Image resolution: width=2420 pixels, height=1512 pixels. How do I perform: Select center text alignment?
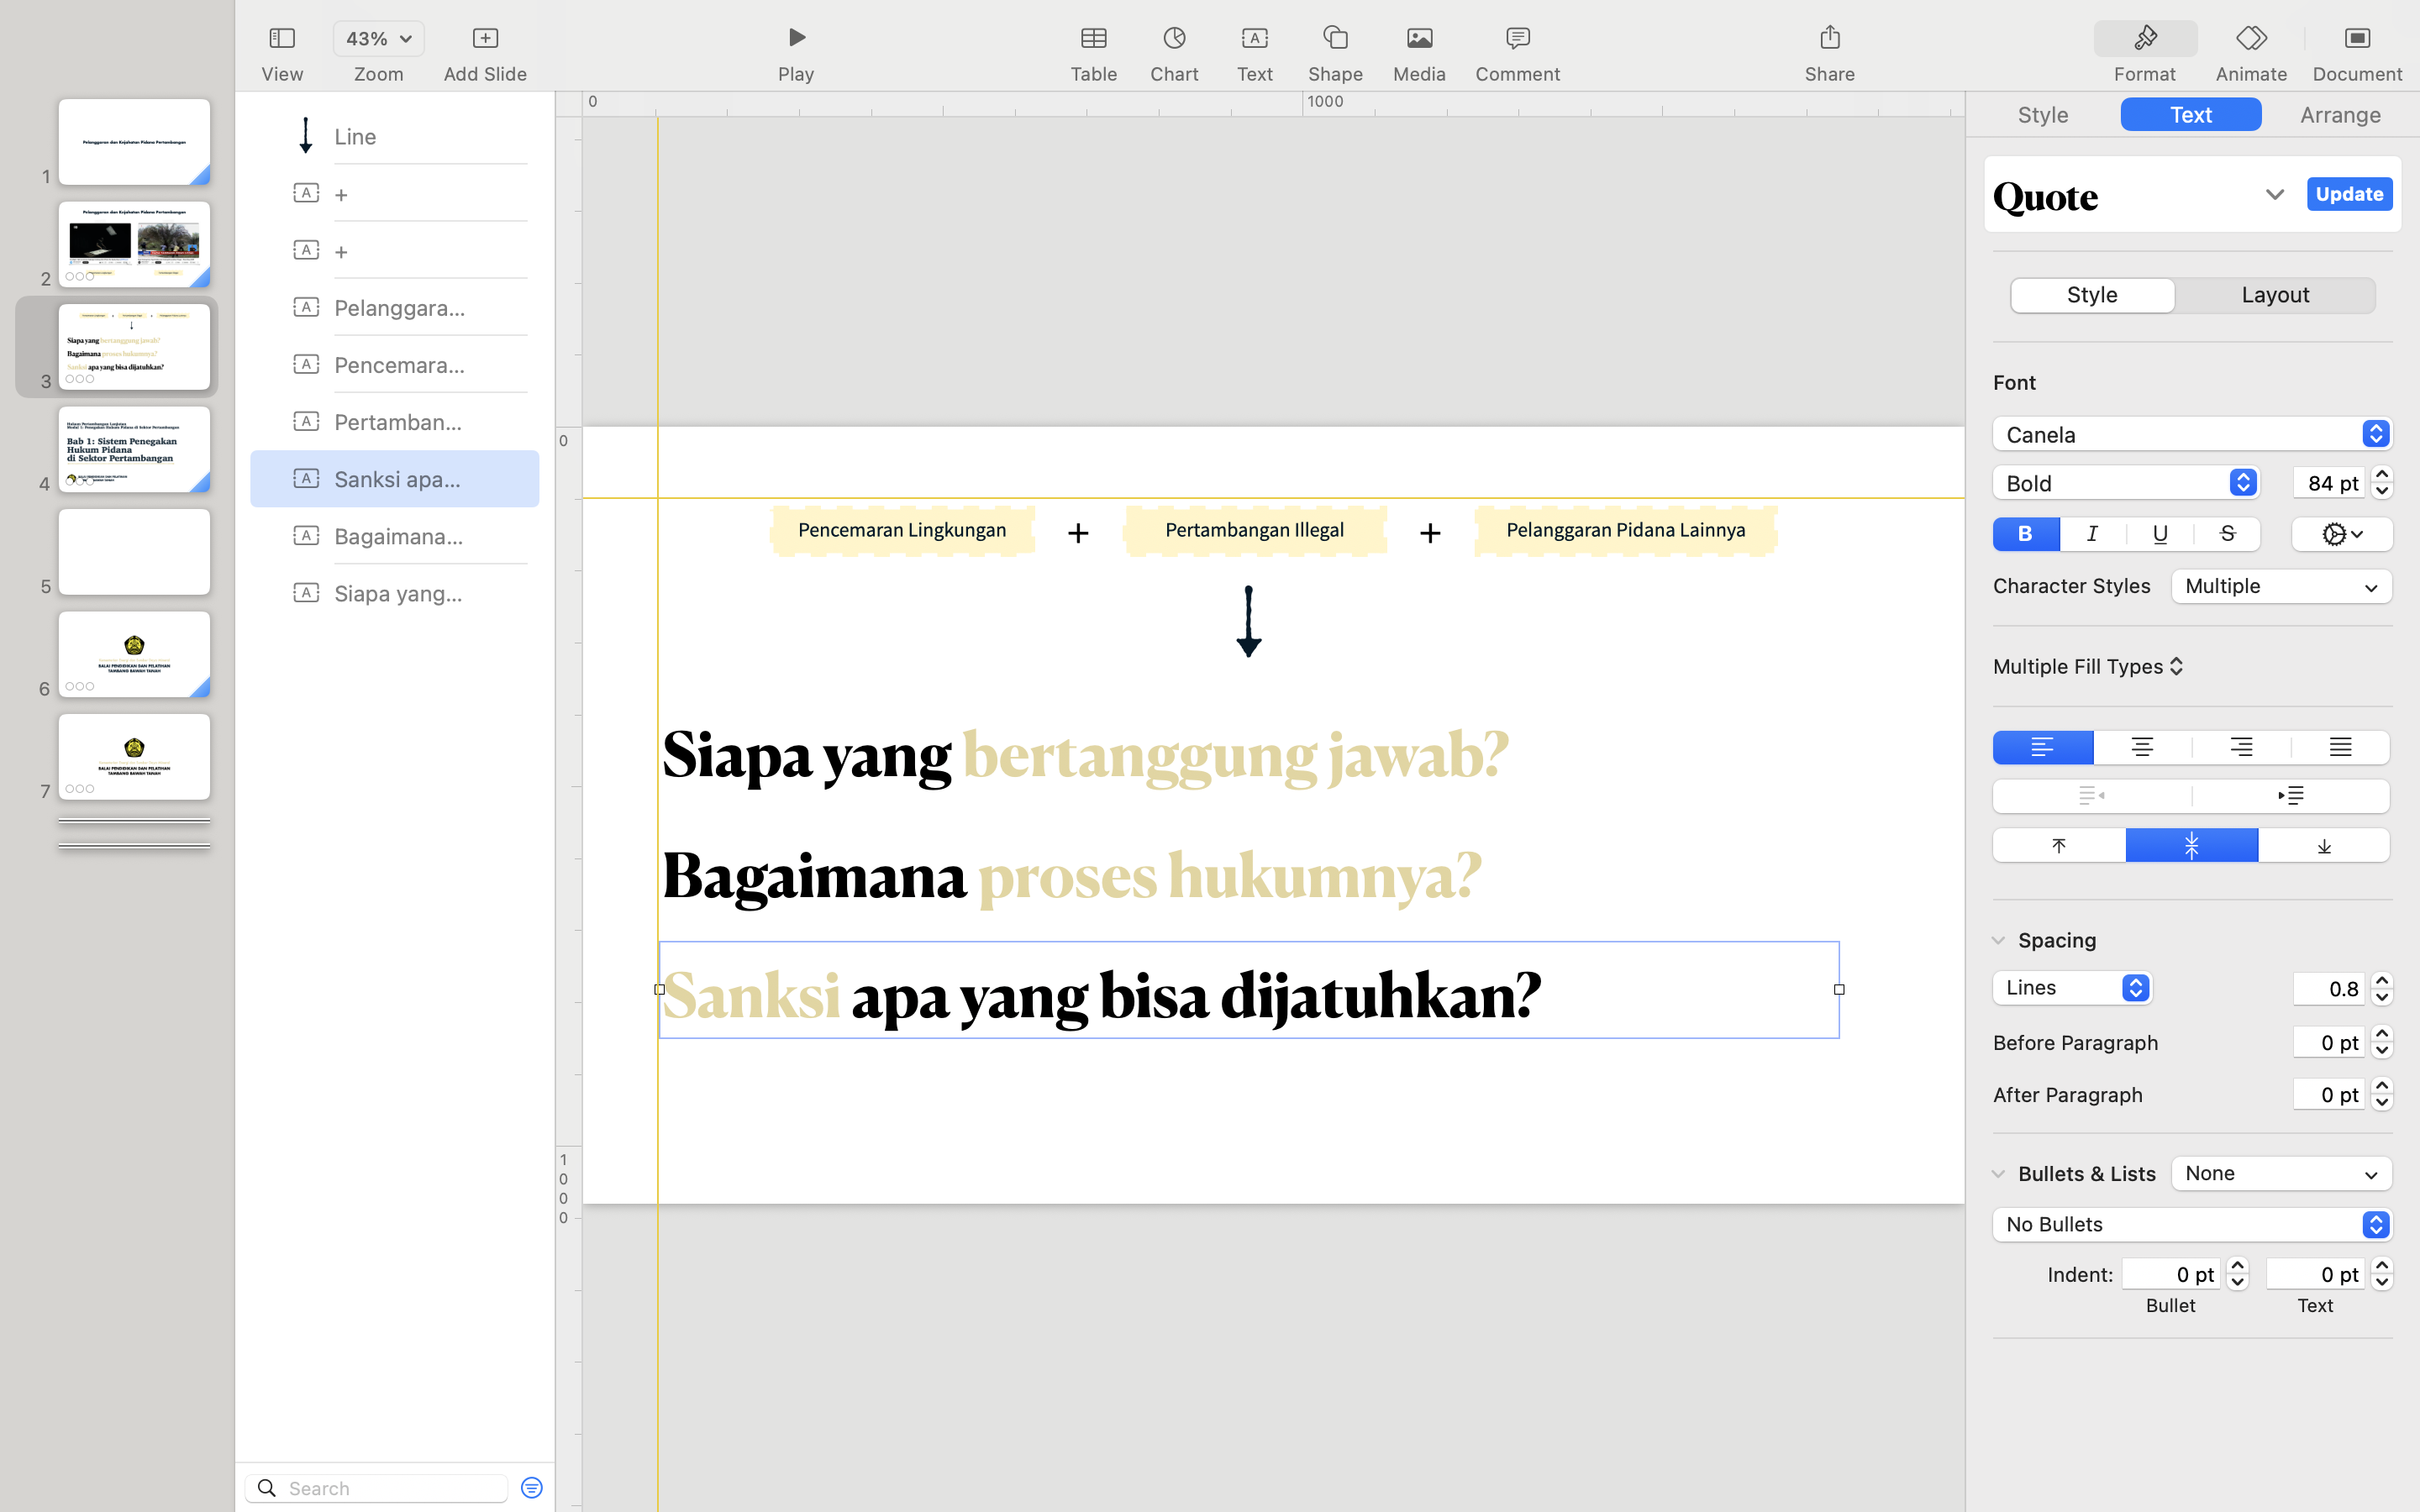coord(2141,747)
